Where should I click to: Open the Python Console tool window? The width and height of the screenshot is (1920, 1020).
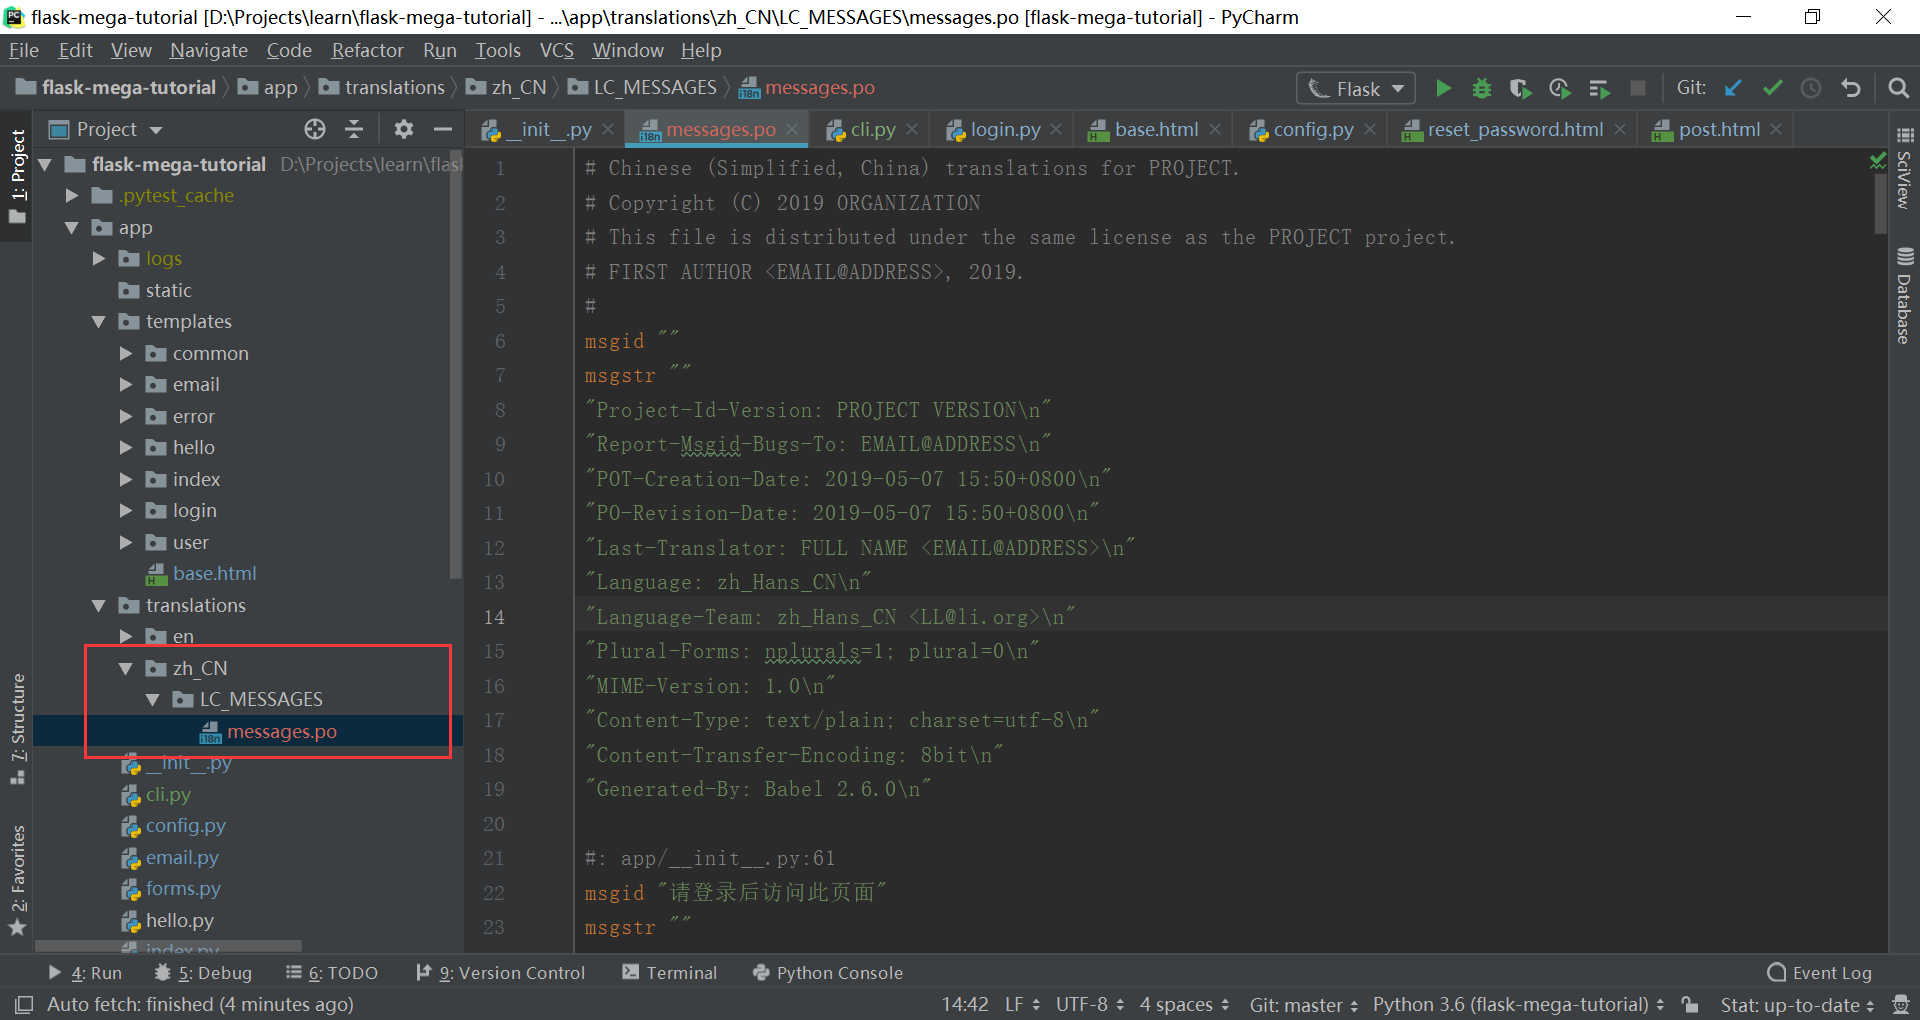(x=827, y=973)
